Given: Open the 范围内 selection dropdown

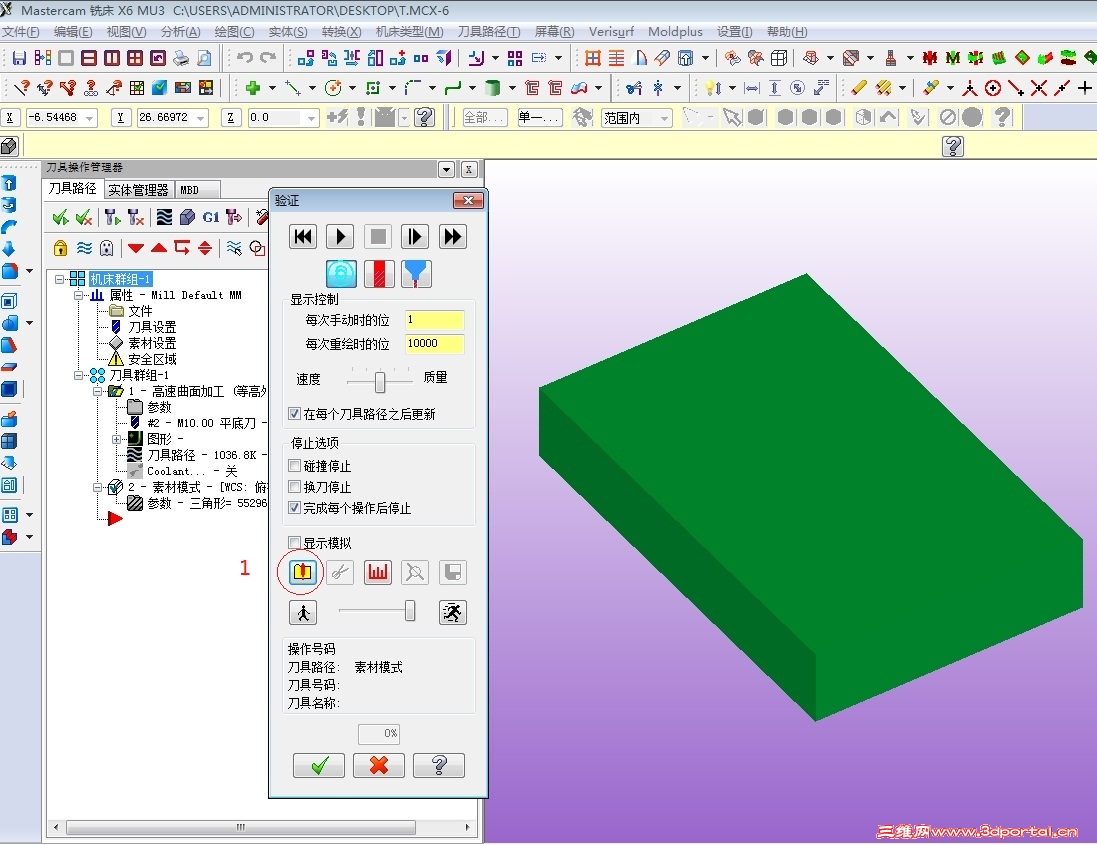Looking at the screenshot, I should 664,118.
